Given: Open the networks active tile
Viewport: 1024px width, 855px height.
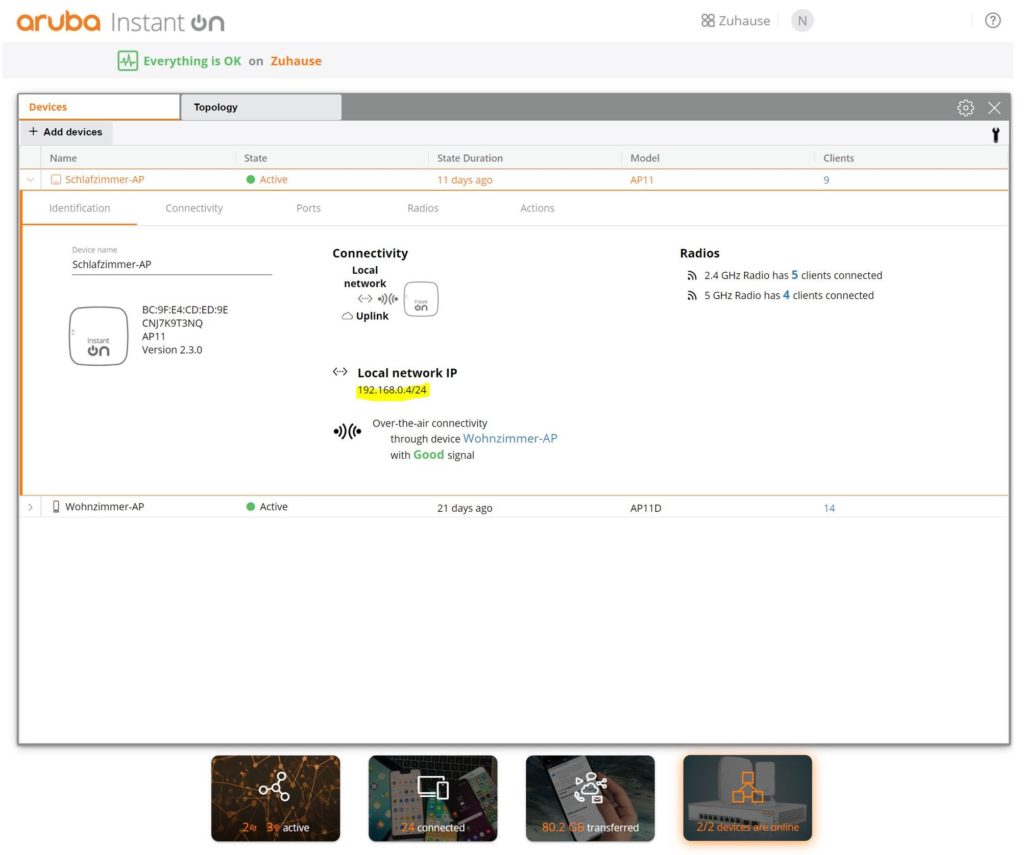Looking at the screenshot, I should point(276,798).
